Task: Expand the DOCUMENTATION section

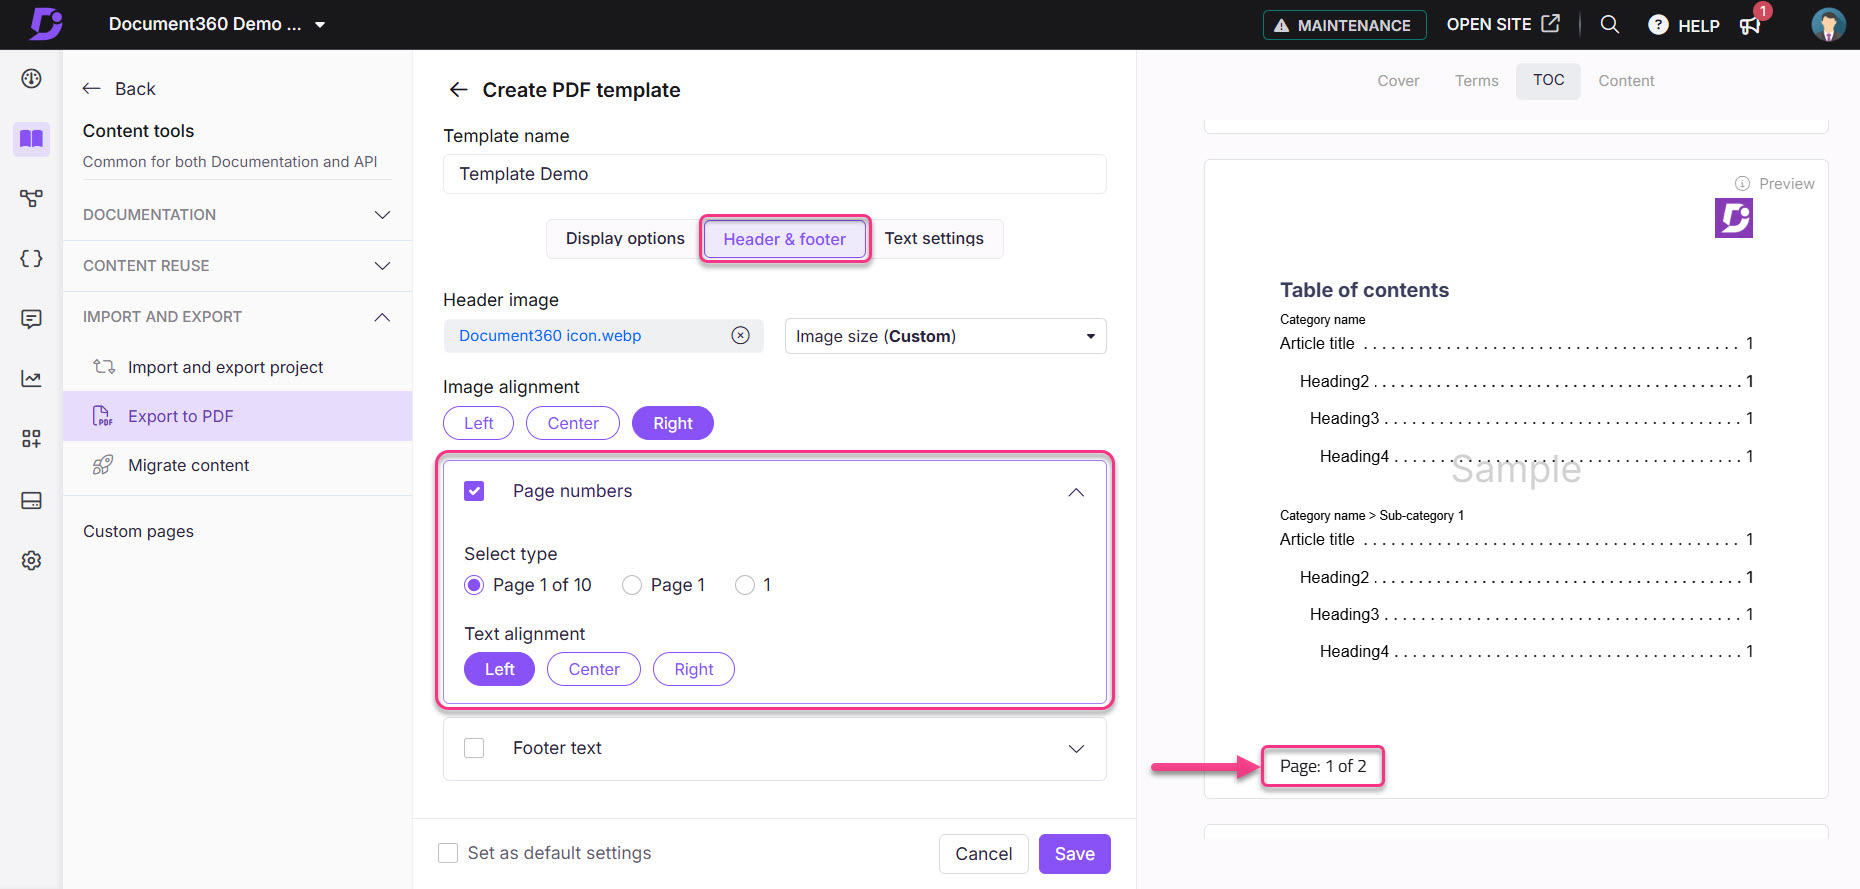Action: pos(382,215)
